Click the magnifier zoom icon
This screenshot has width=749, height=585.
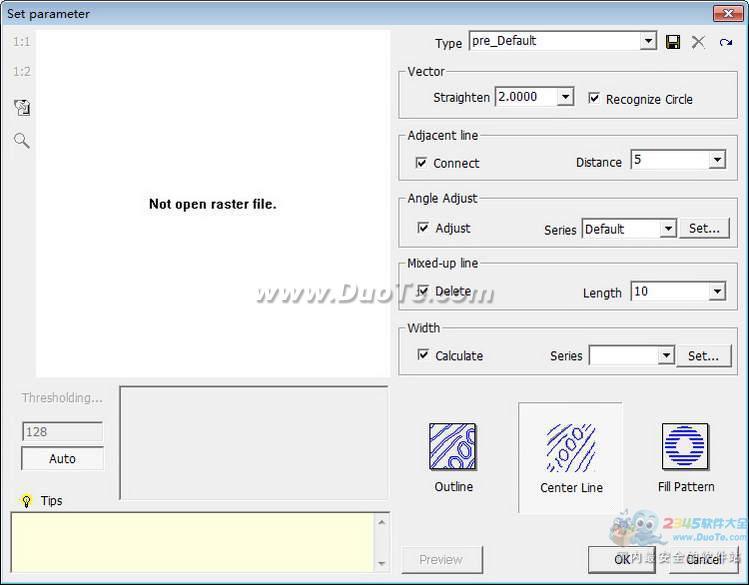click(x=21, y=141)
